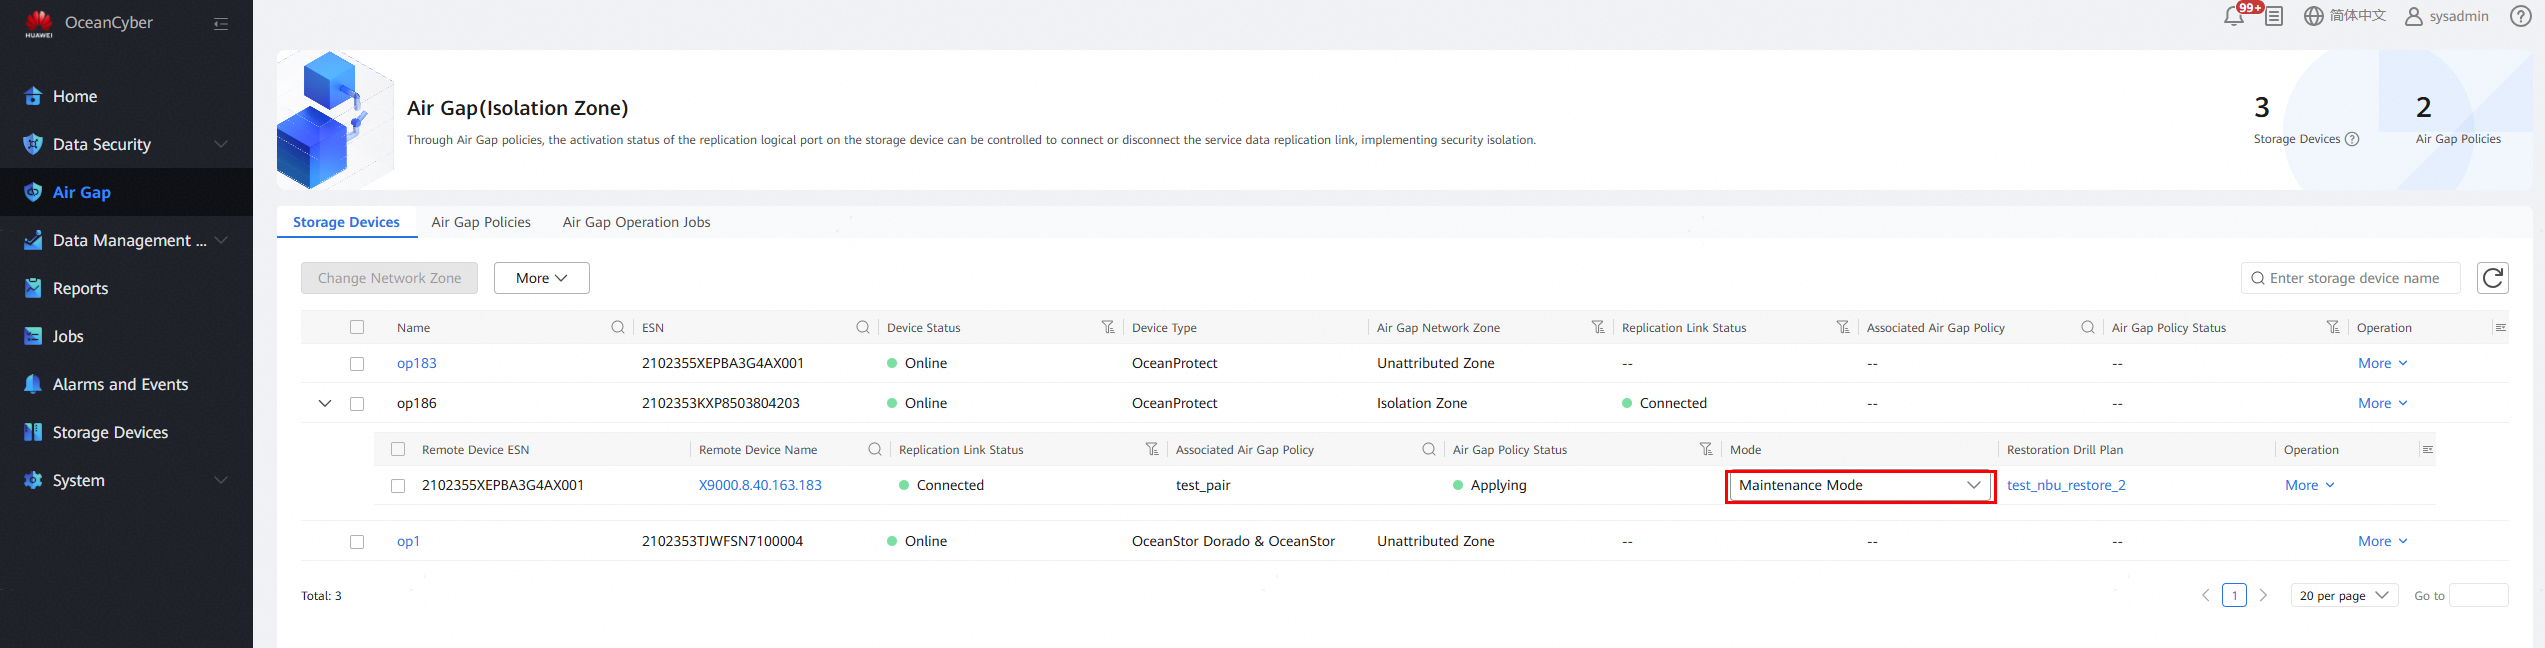Focus the Go to page input
The width and height of the screenshot is (2545, 648).
click(x=2478, y=595)
